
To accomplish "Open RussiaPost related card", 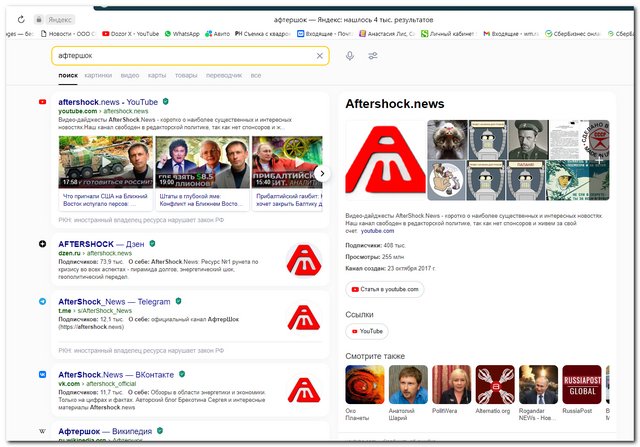I will pyautogui.click(x=582, y=390).
